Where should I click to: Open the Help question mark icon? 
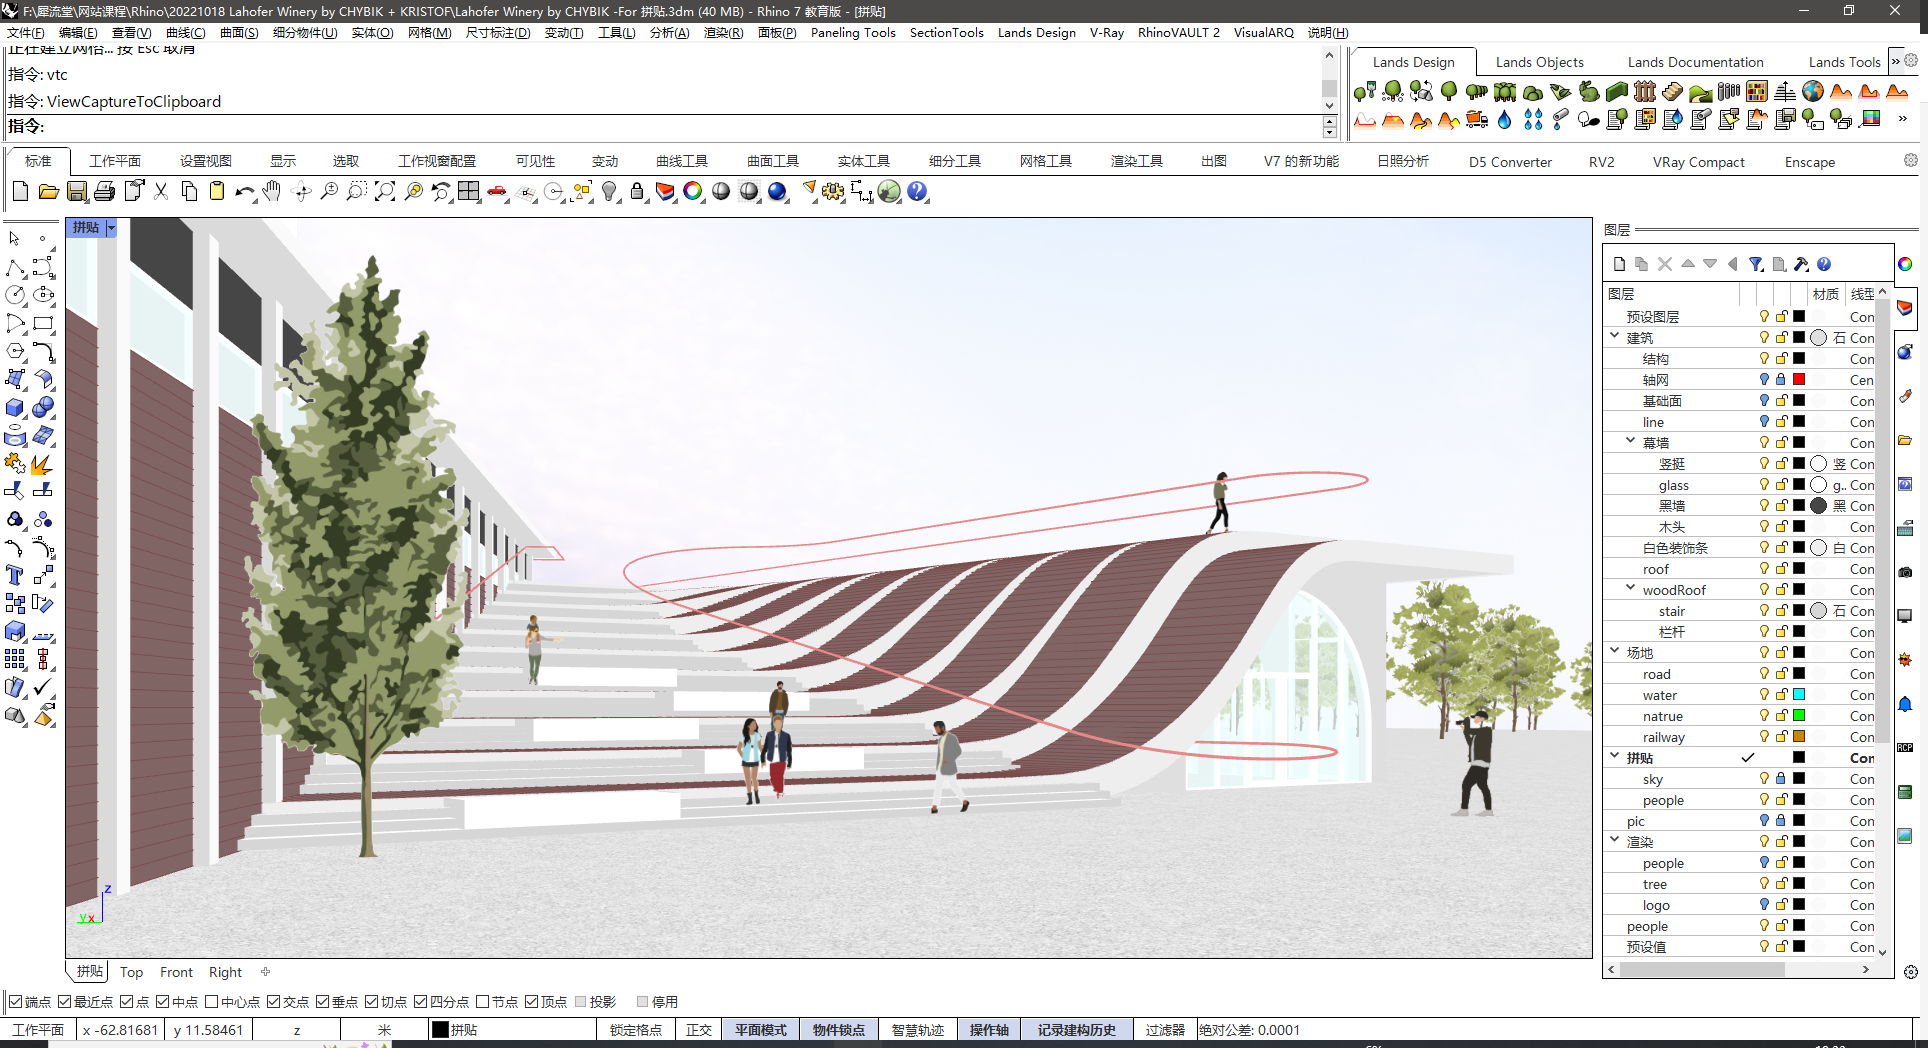pyautogui.click(x=917, y=191)
